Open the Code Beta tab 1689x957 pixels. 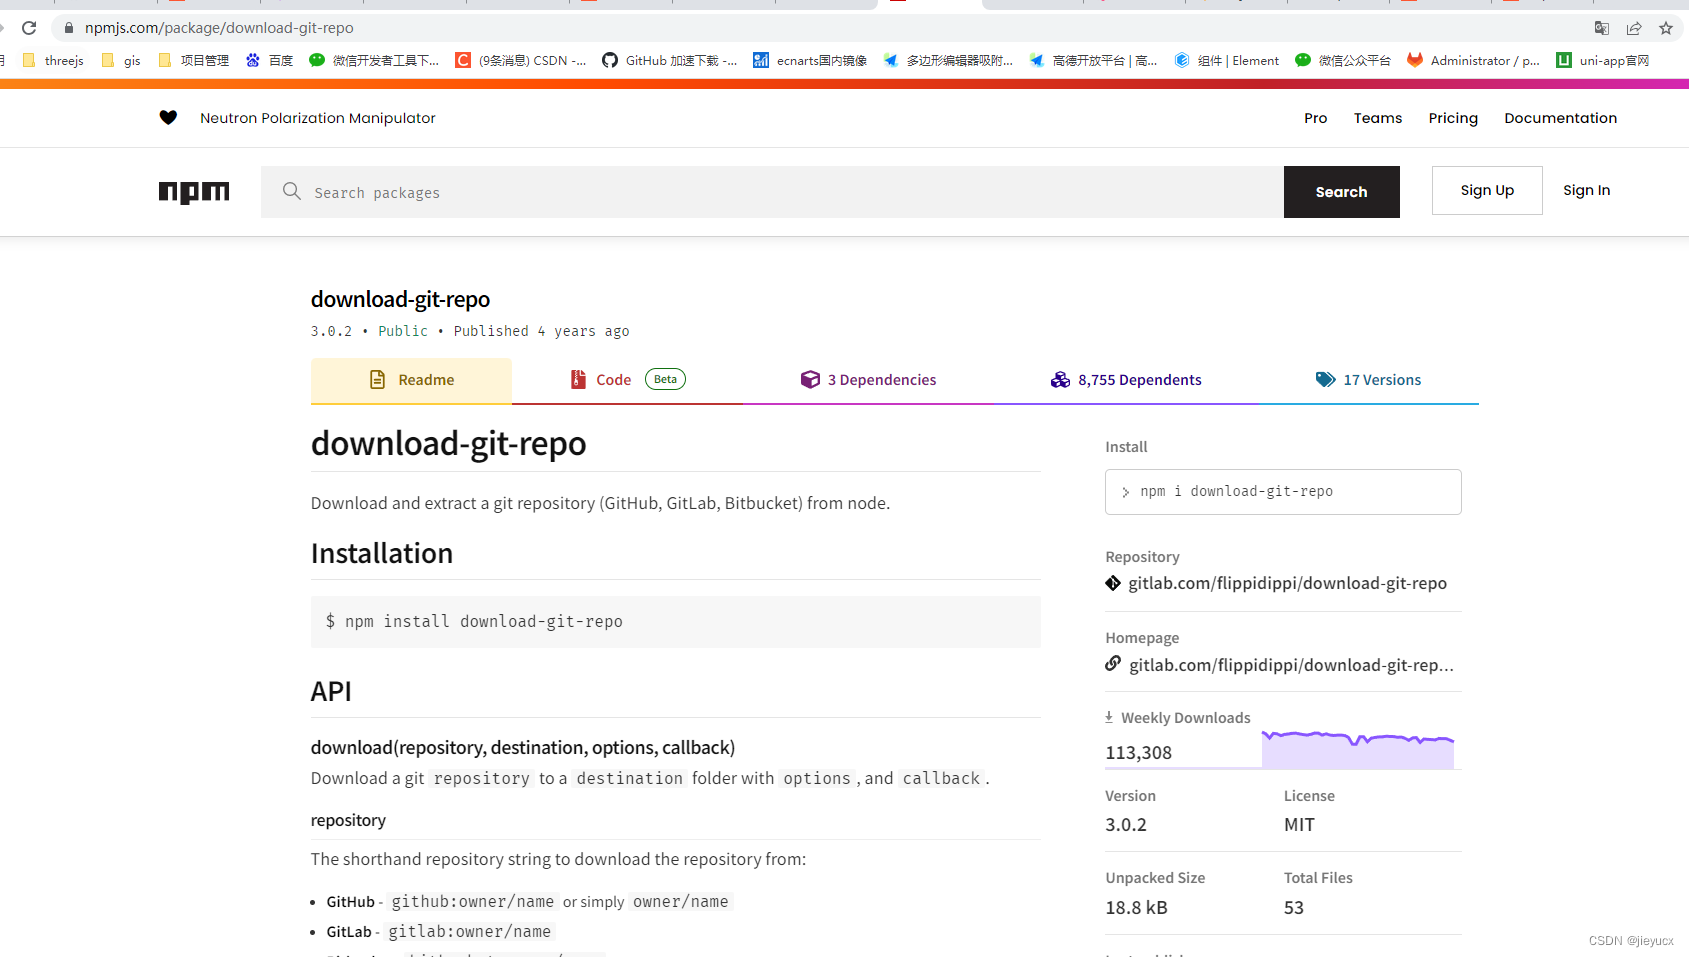(627, 380)
